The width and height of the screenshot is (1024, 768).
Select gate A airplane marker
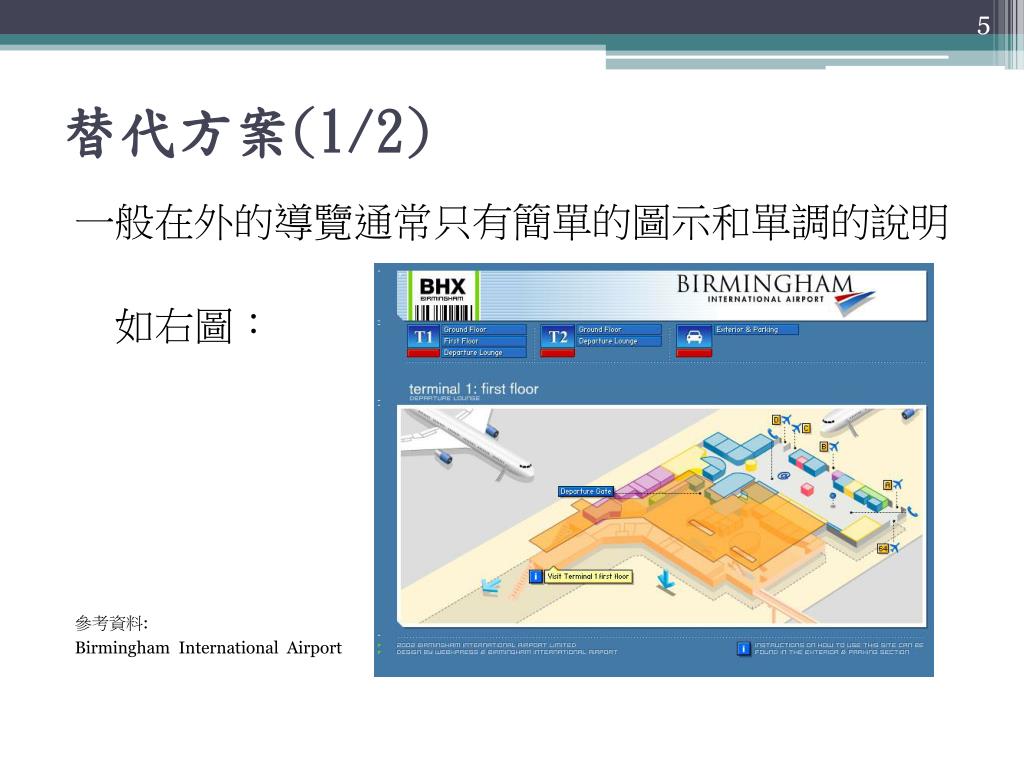point(893,485)
